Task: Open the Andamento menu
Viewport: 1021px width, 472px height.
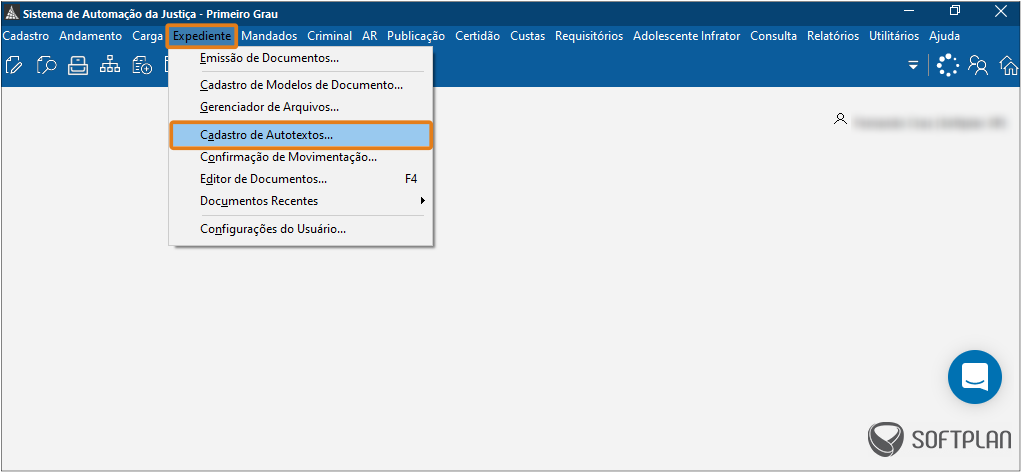Action: click(91, 36)
